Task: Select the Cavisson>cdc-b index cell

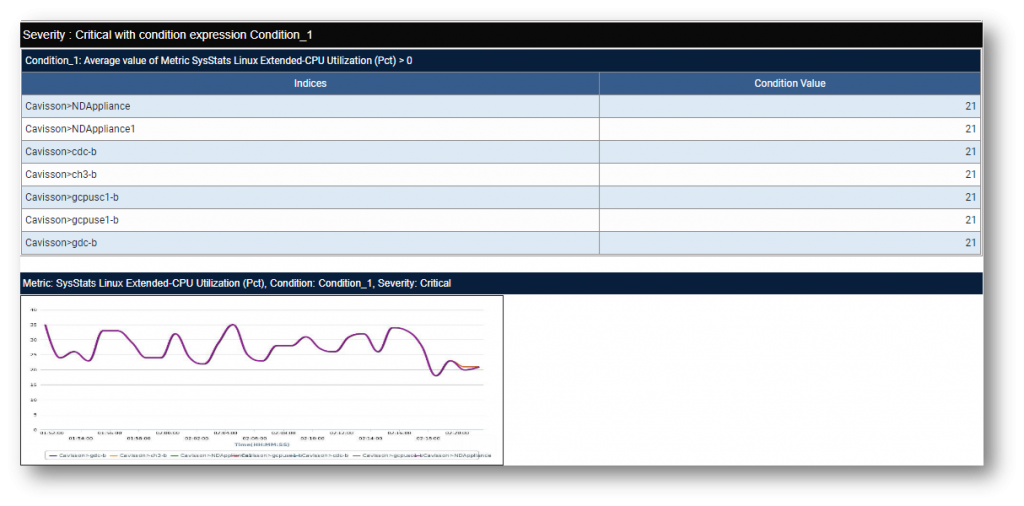Action: [x=310, y=152]
